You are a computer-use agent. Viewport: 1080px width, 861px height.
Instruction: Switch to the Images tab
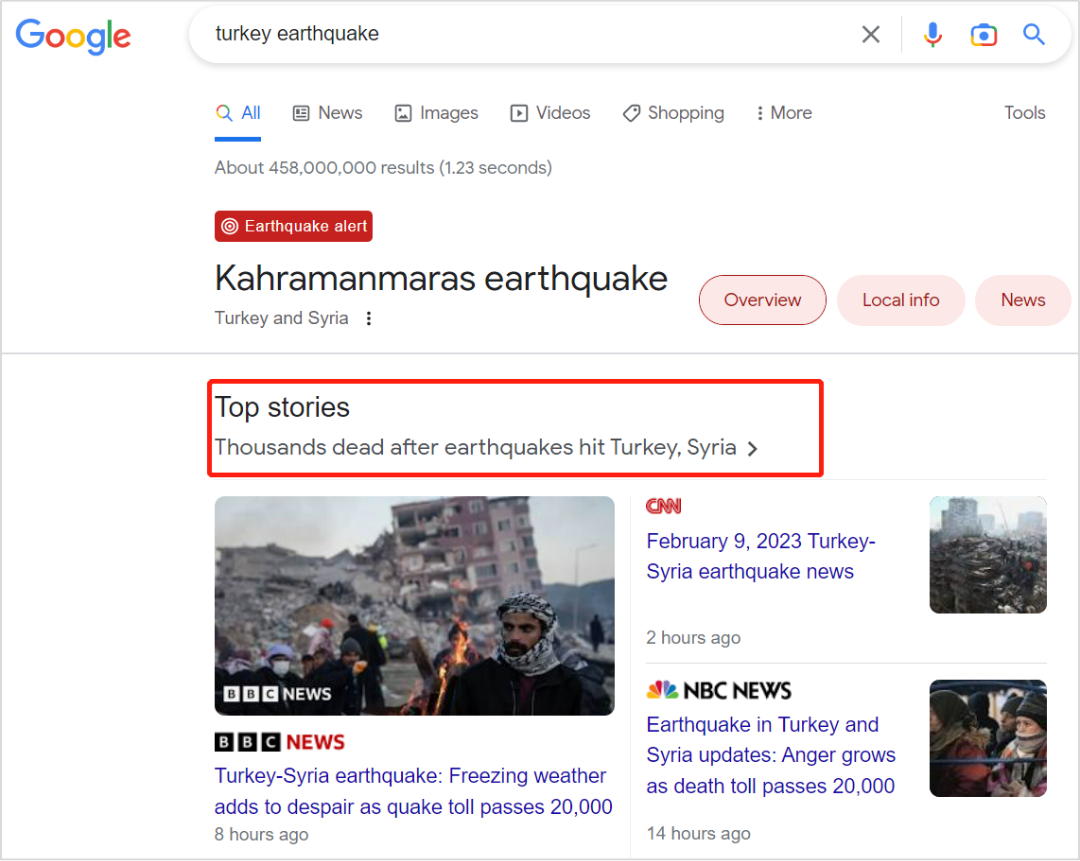436,113
